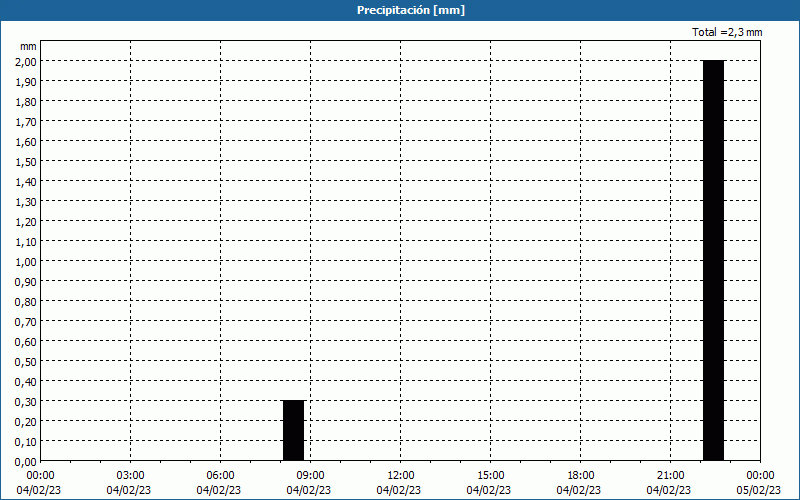The width and height of the screenshot is (800, 500).
Task: Click the 0,3 mm precipitation bar
Action: coord(293,431)
